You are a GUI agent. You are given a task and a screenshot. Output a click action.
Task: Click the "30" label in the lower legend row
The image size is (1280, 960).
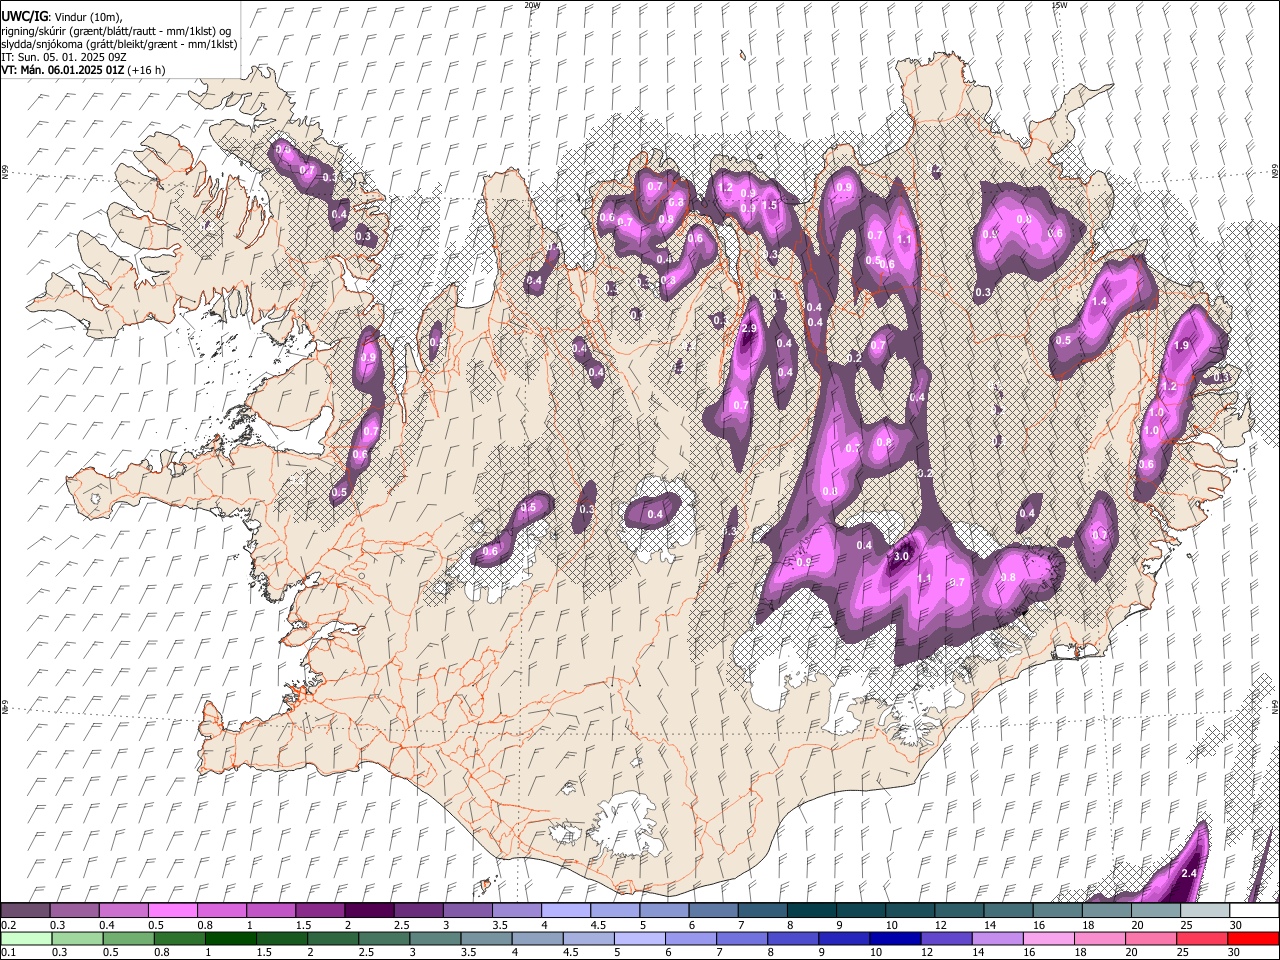coord(1236,953)
